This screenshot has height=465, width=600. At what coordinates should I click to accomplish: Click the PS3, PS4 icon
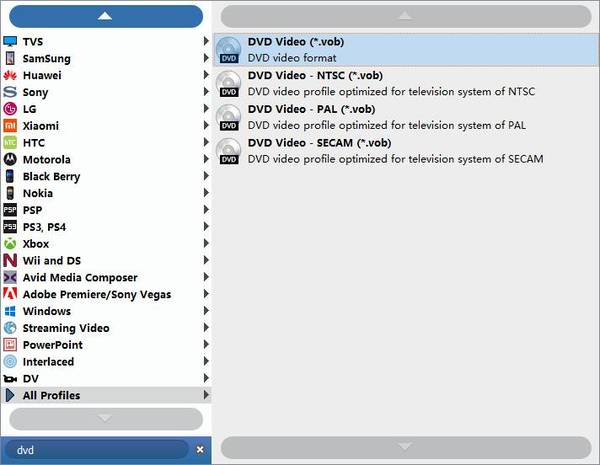10,227
